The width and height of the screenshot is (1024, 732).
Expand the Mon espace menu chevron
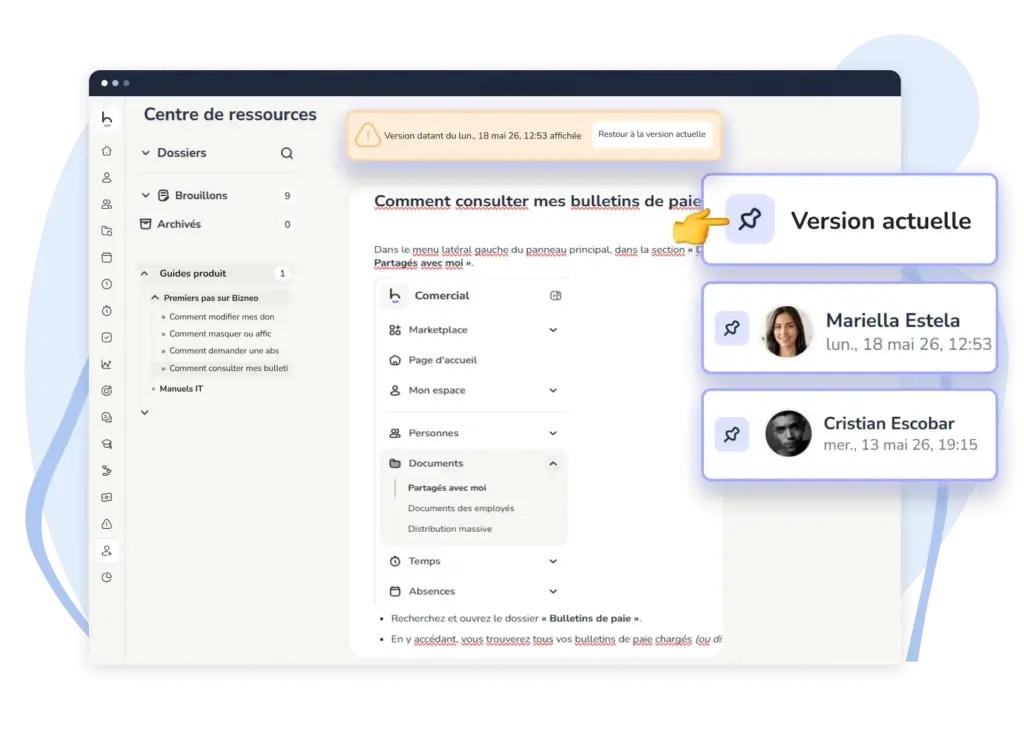pyautogui.click(x=553, y=390)
